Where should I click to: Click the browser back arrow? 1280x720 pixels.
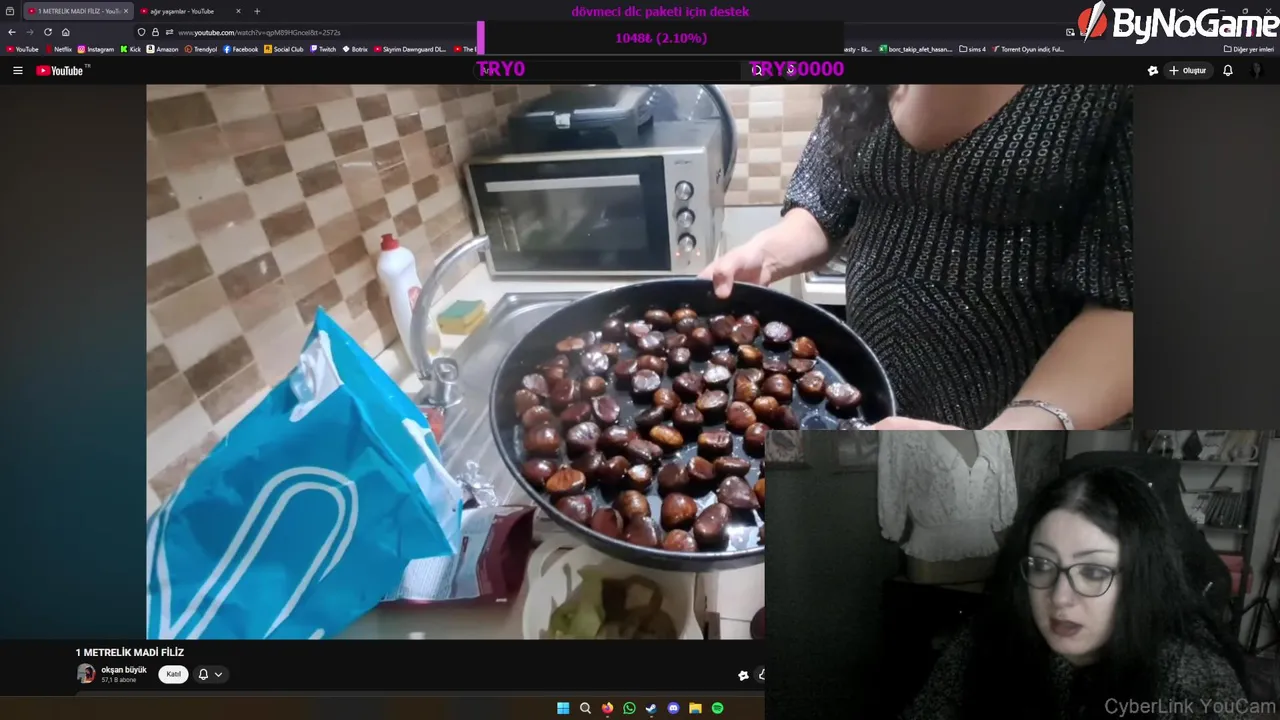11,32
